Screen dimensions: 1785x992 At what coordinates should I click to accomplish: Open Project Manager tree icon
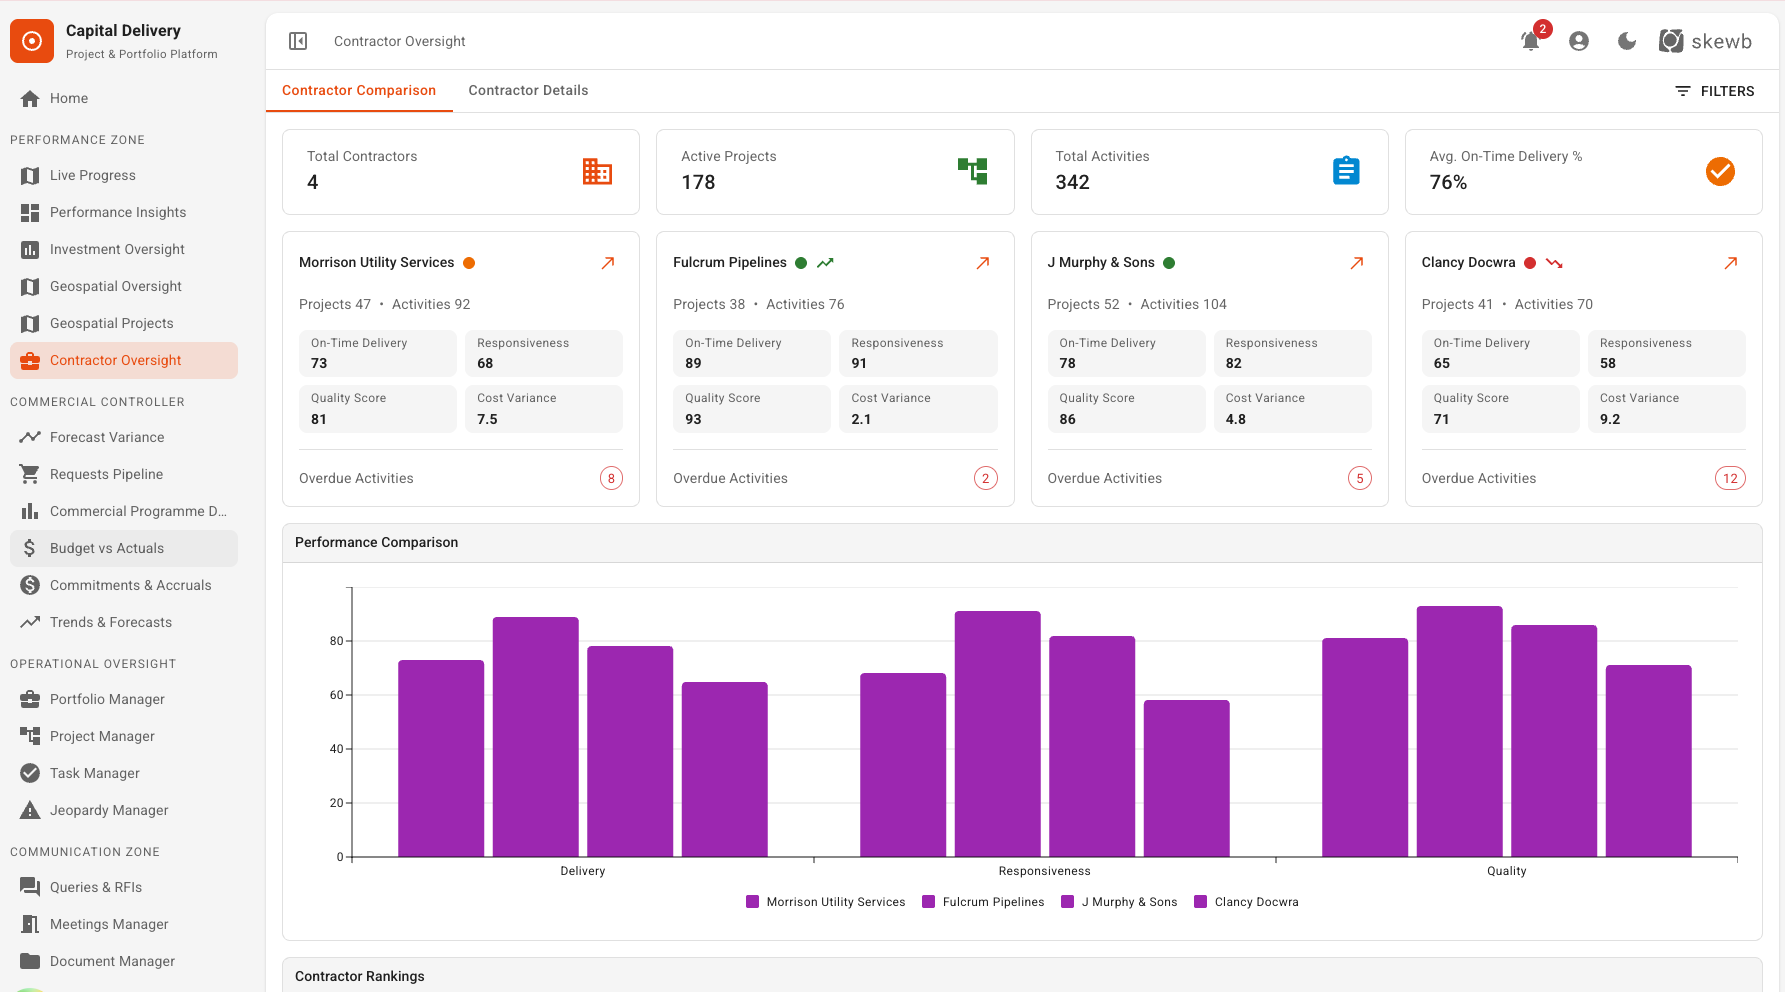30,736
